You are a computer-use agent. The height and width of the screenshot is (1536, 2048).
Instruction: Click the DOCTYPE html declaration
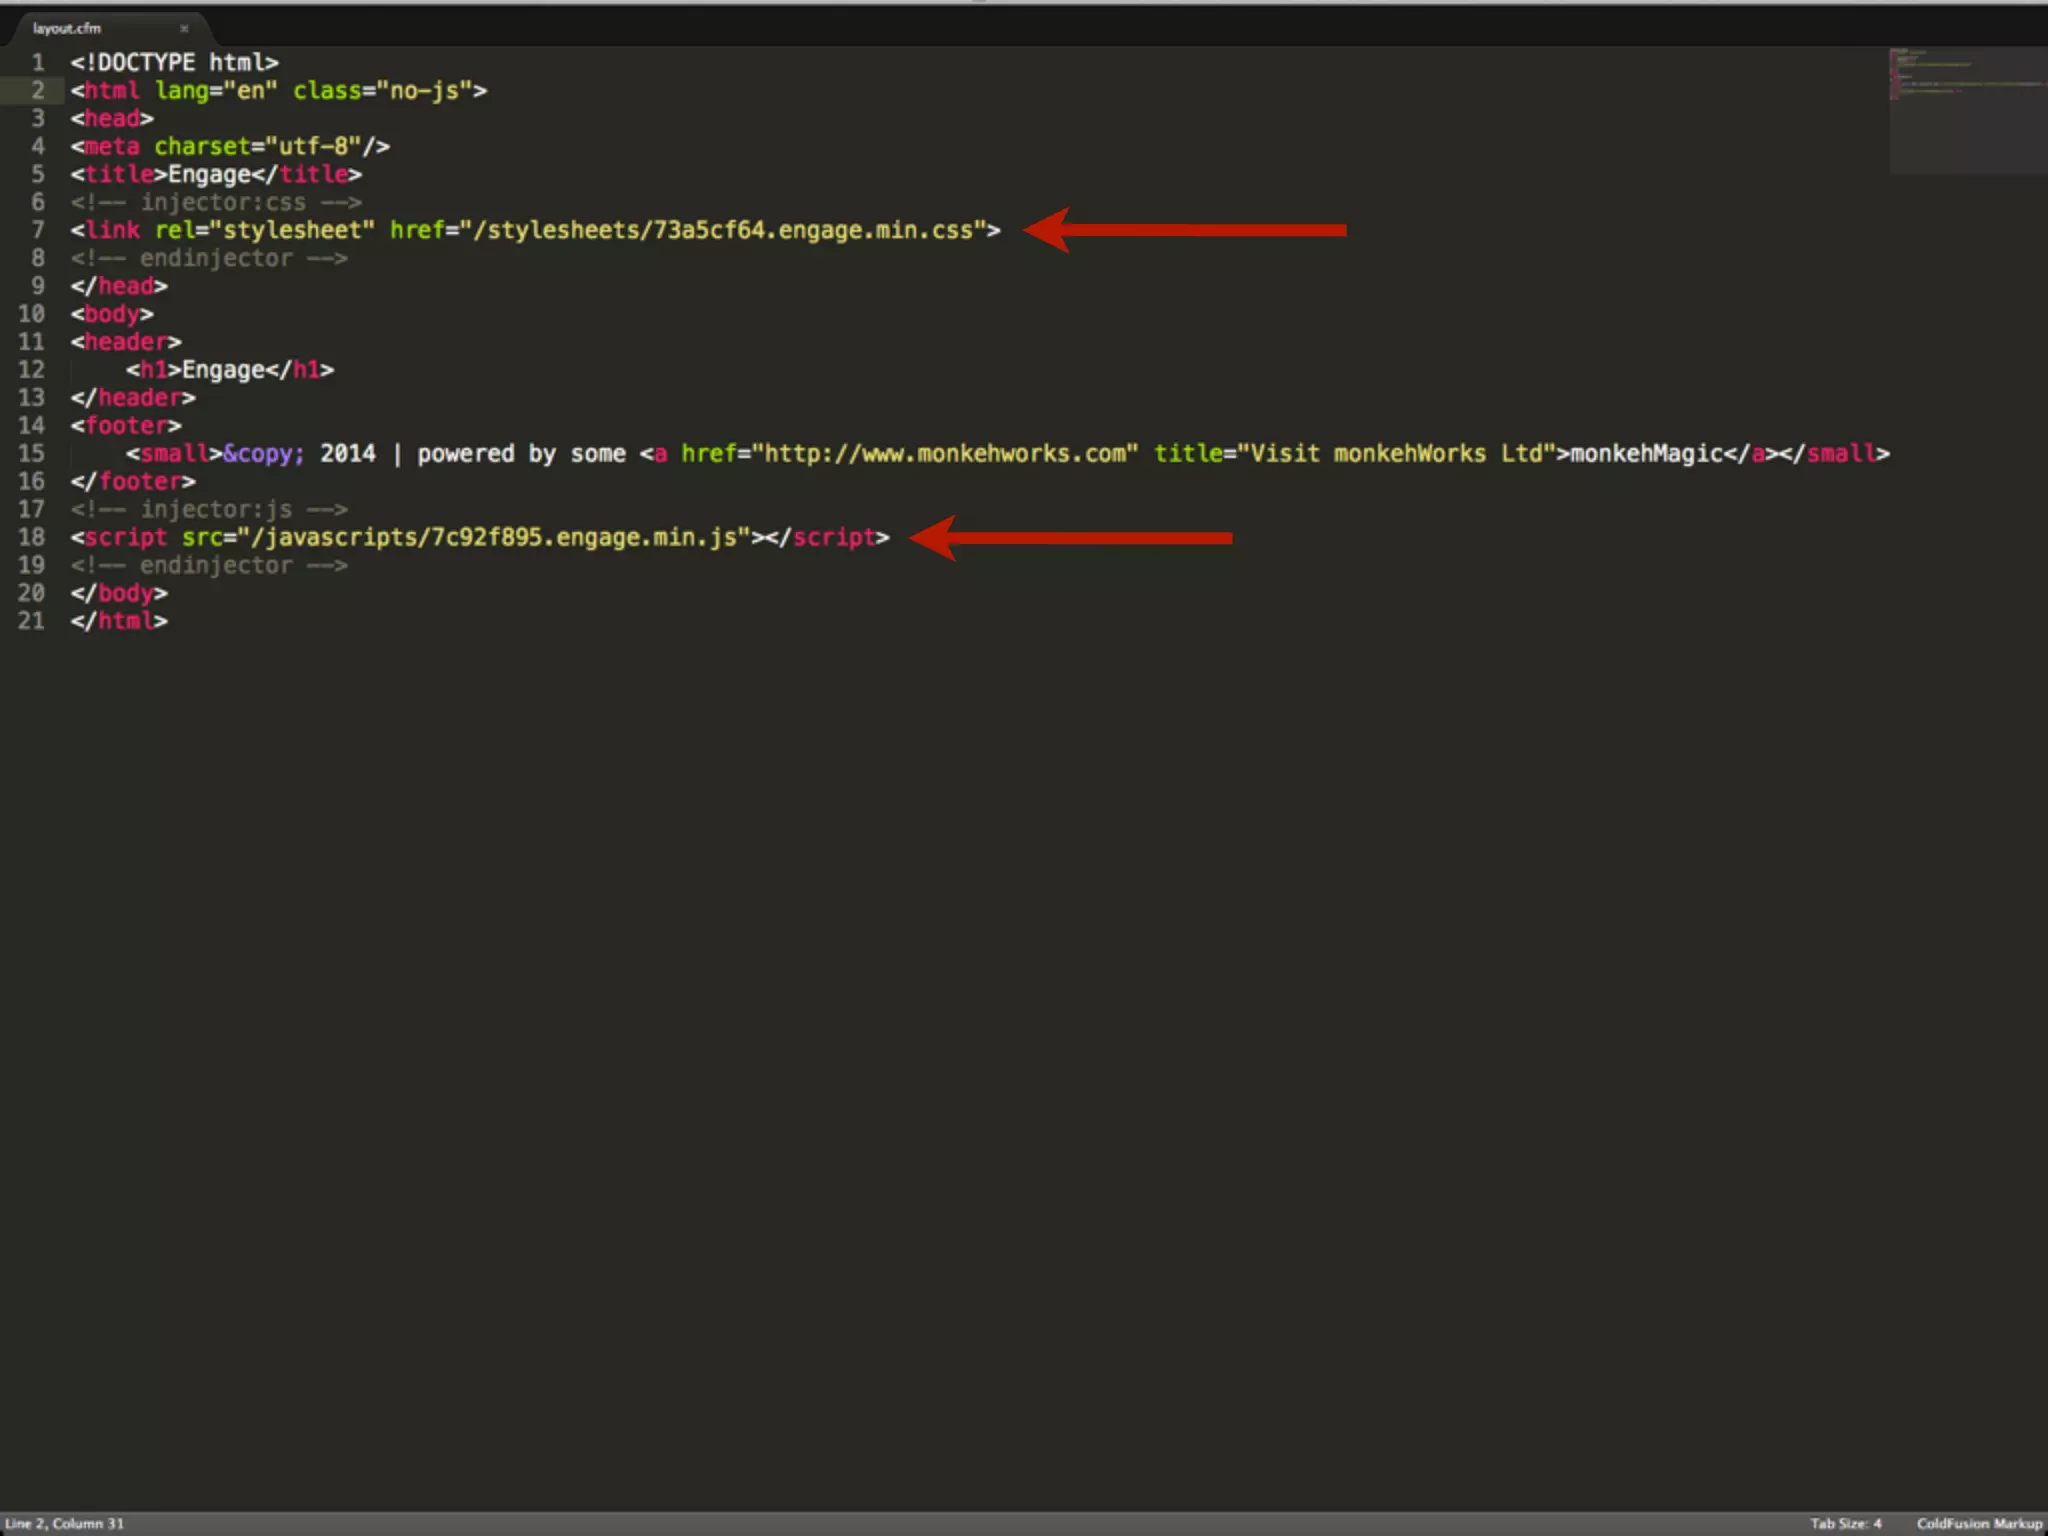(174, 63)
